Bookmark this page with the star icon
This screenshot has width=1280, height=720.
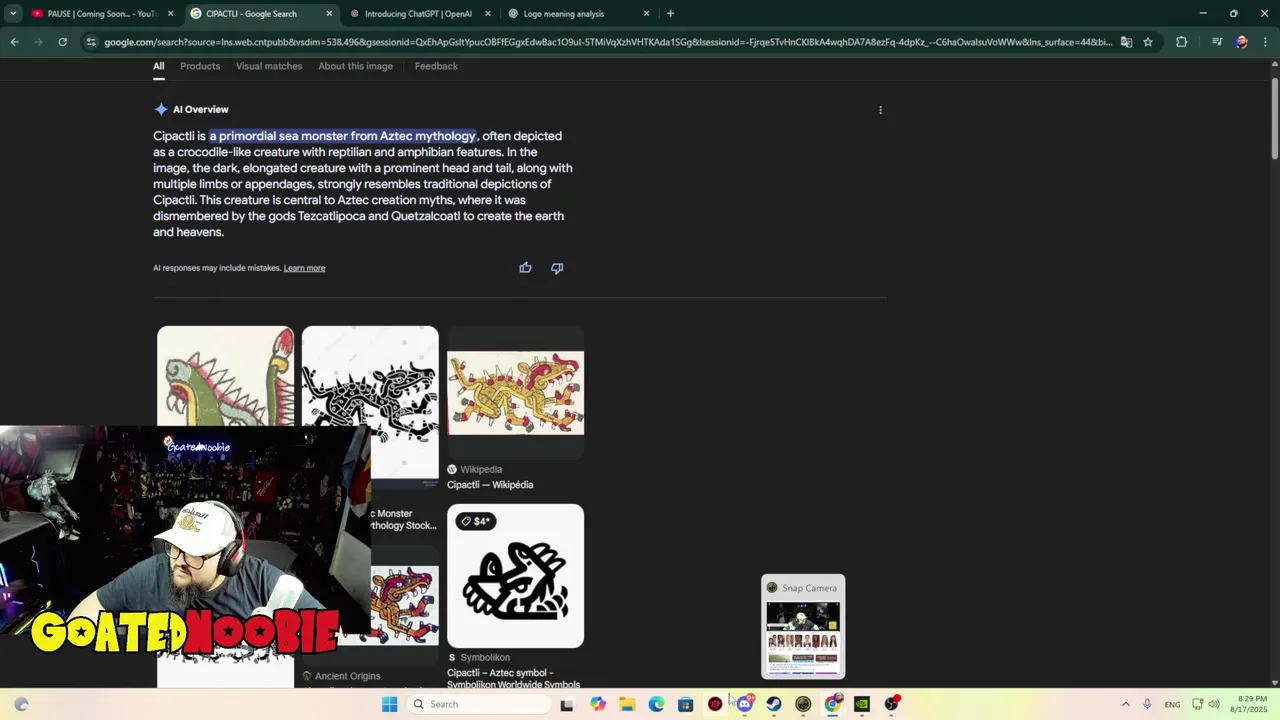pyautogui.click(x=1148, y=42)
